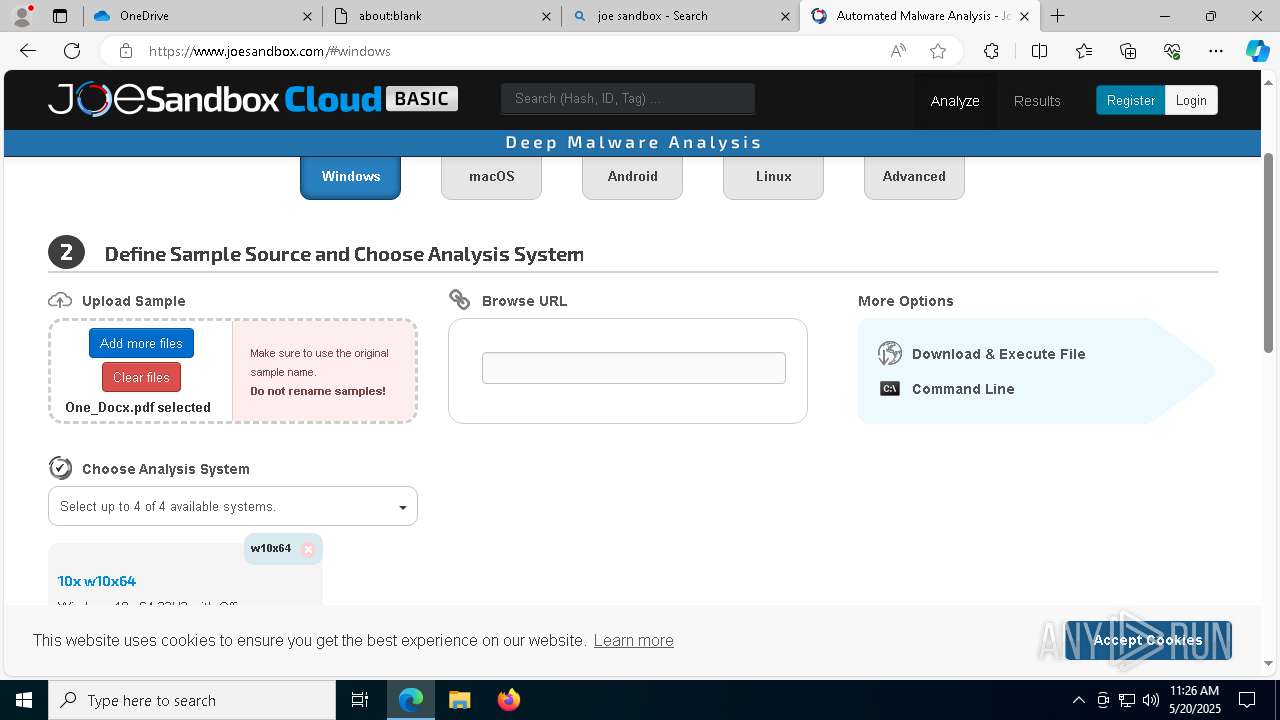Switch to the about:blank tab

pos(440,16)
